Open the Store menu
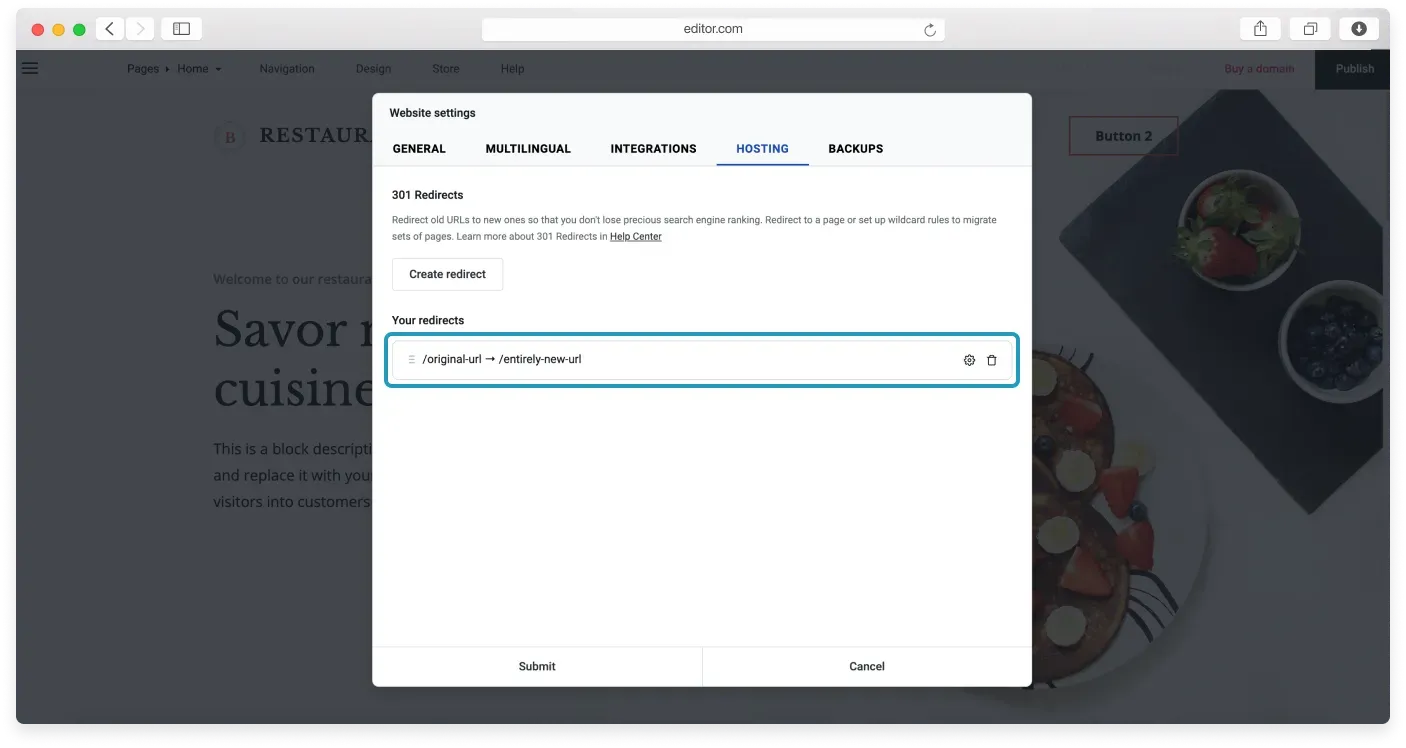This screenshot has width=1406, height=748. [x=446, y=69]
